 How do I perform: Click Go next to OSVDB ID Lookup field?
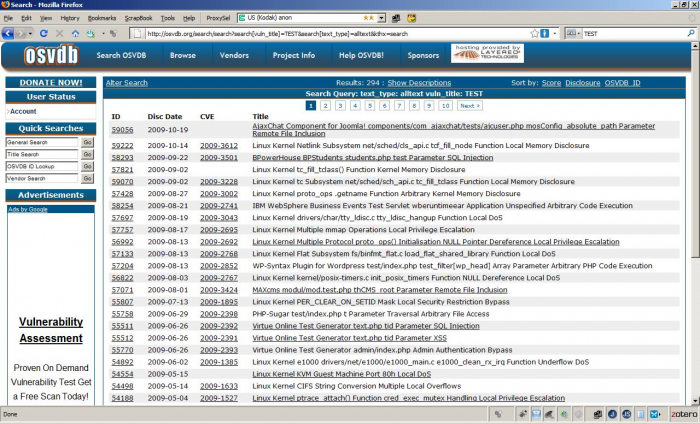click(x=88, y=166)
